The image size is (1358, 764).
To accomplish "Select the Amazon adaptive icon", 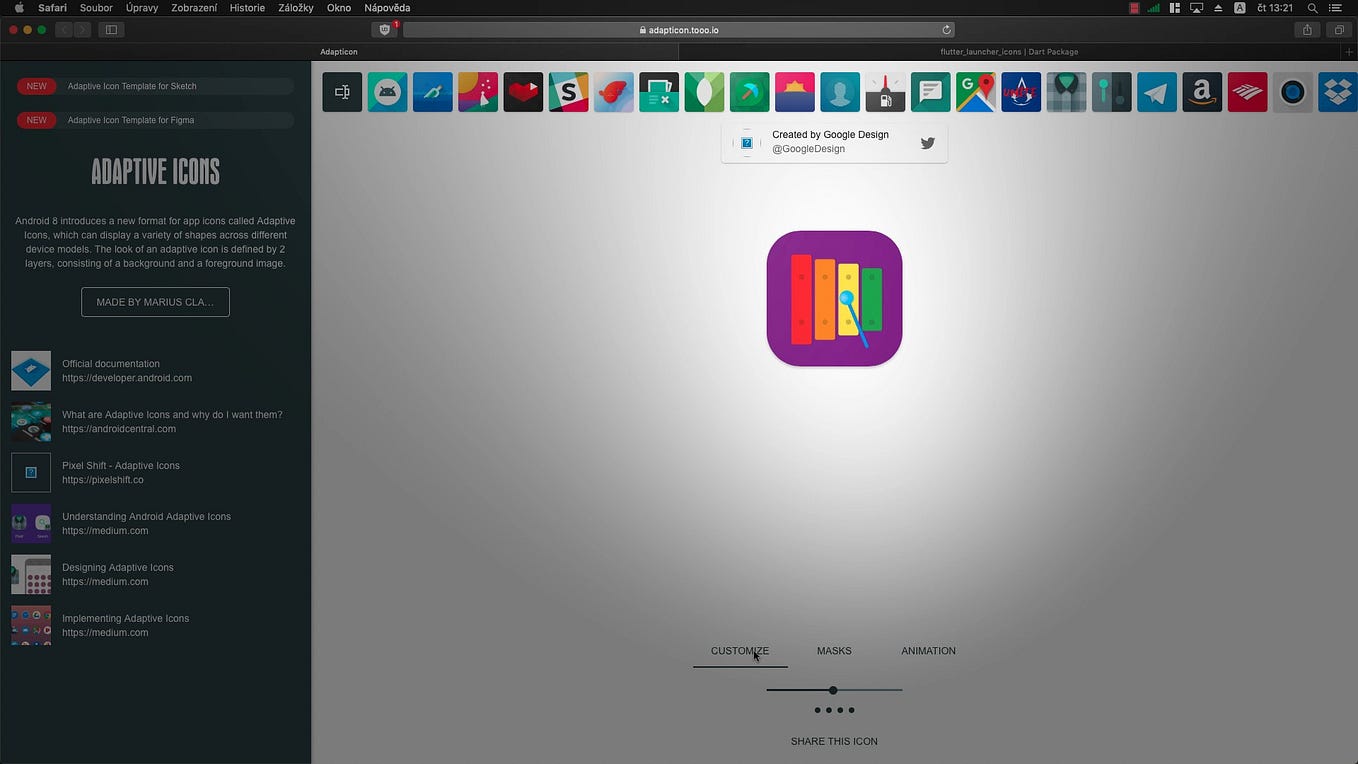I will click(x=1201, y=91).
